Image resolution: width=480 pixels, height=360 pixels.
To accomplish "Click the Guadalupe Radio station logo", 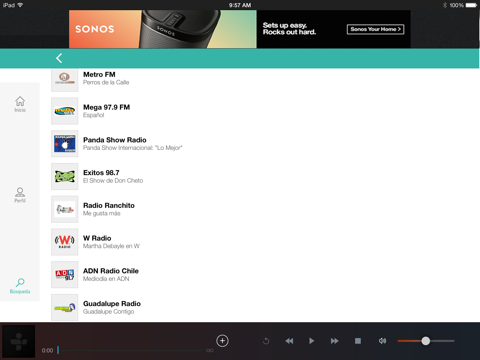I will (x=65, y=307).
